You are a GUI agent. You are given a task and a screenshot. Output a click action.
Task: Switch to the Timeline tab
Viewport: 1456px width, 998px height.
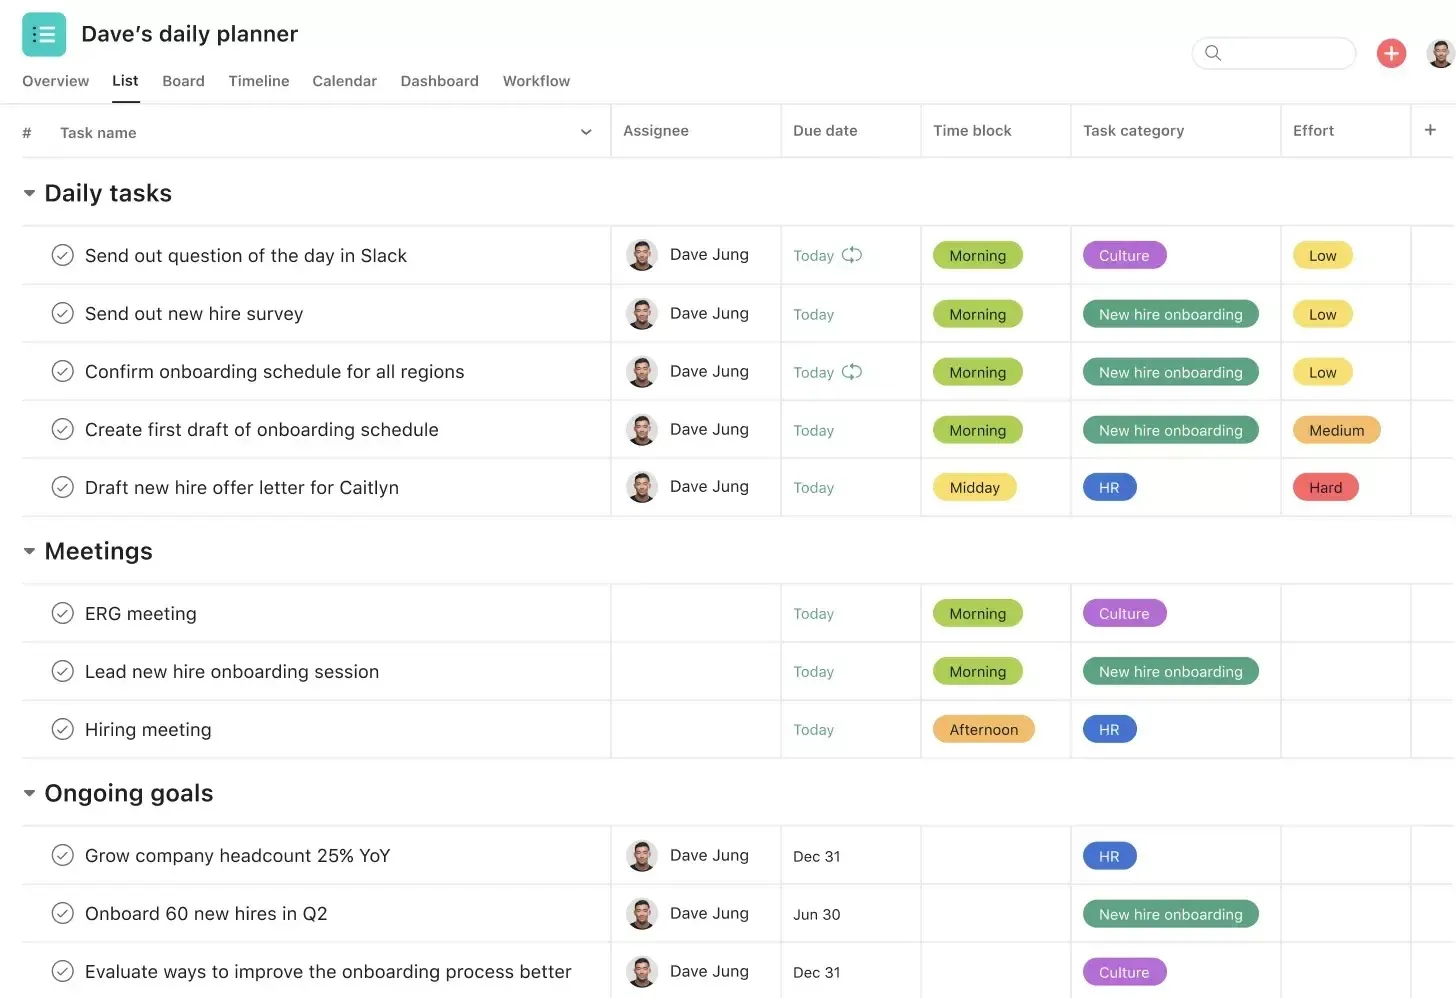(x=259, y=81)
